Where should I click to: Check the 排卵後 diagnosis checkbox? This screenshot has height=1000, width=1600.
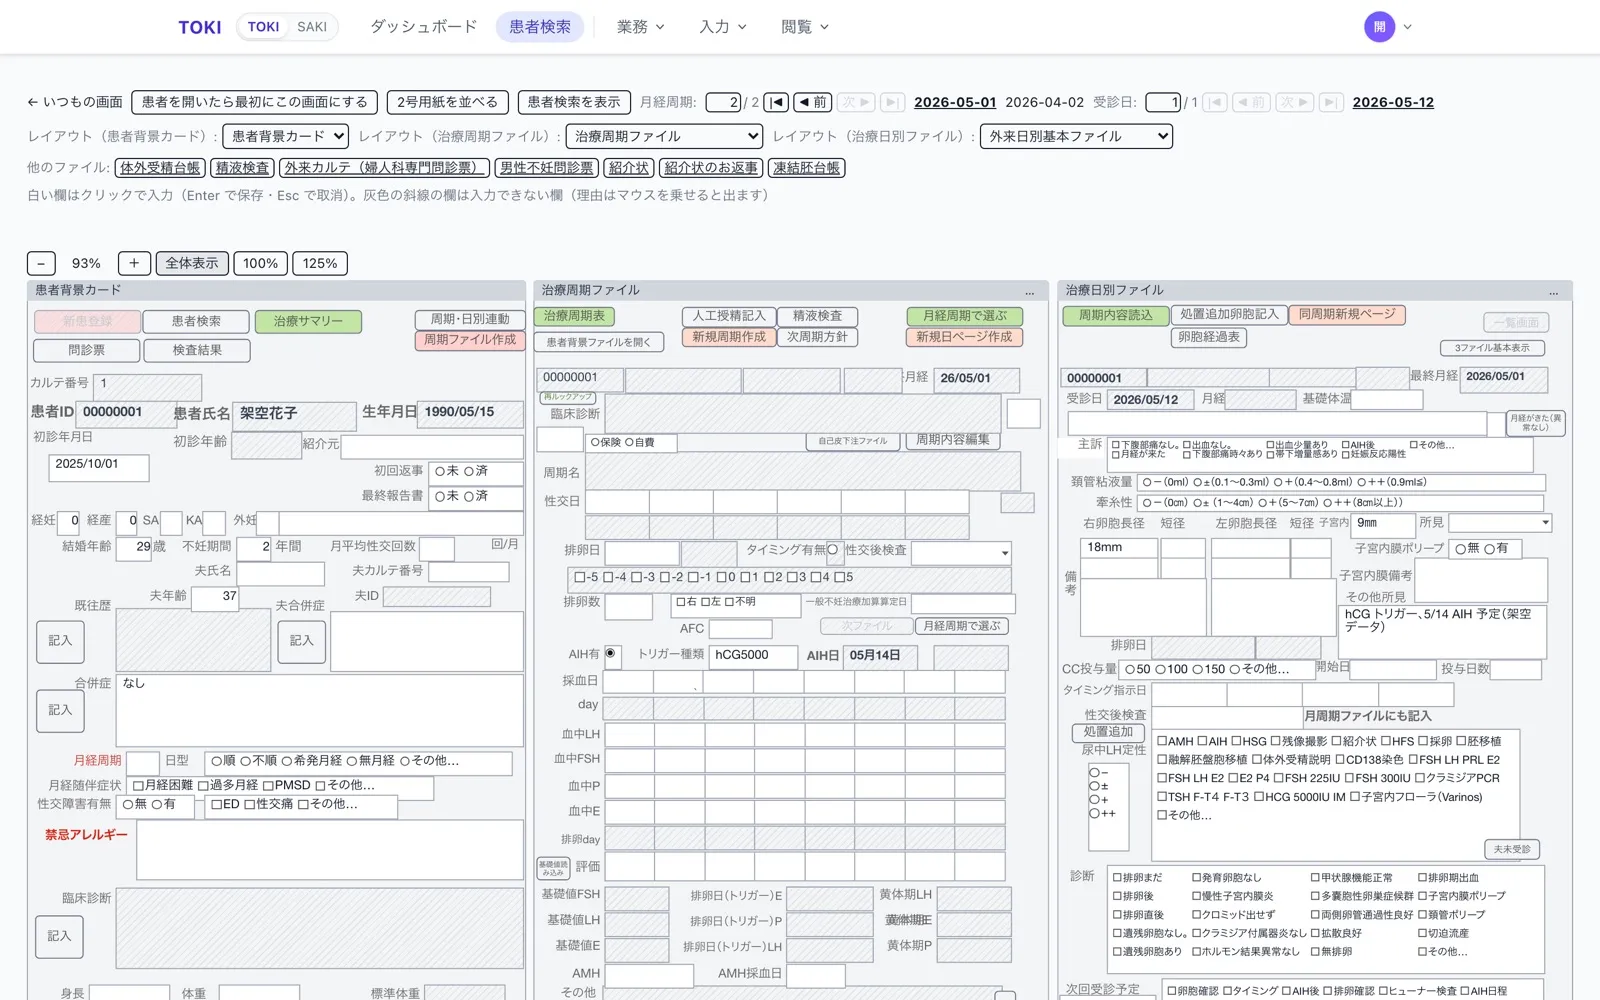tap(1118, 896)
